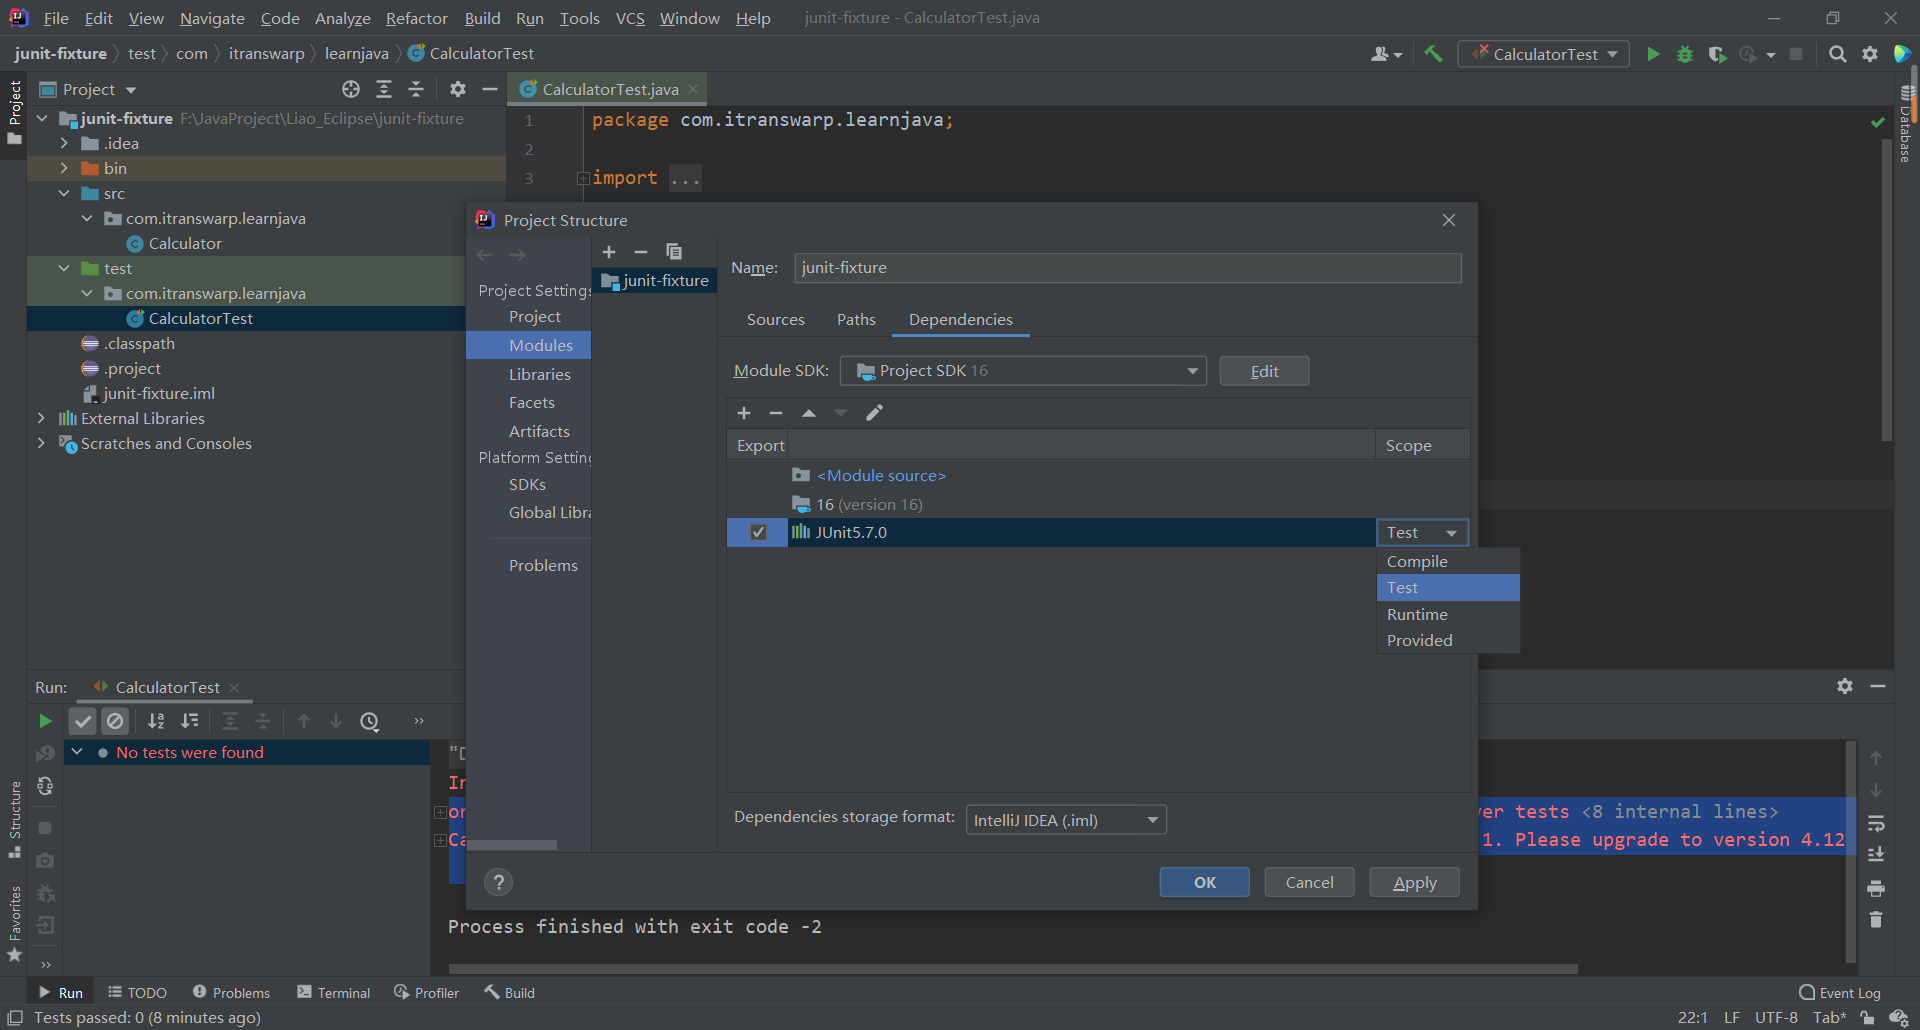Expand External Libraries node

41,418
